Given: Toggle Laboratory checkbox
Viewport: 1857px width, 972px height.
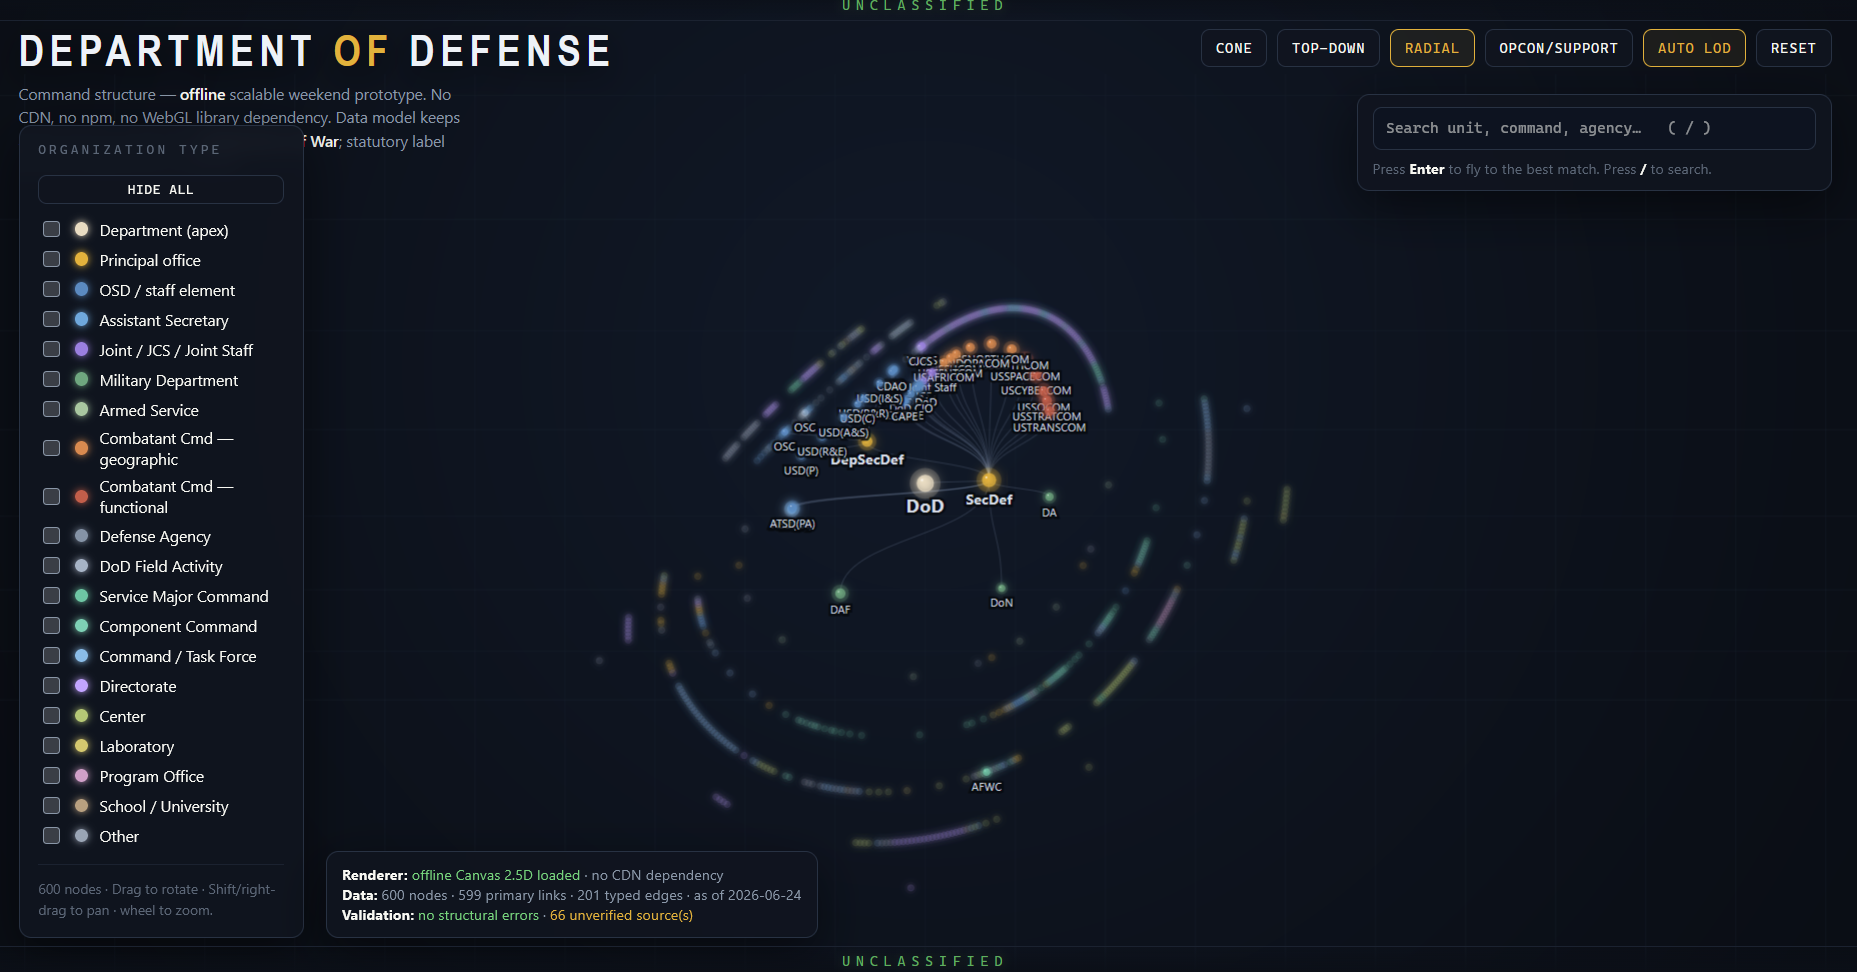Looking at the screenshot, I should [x=52, y=746].
